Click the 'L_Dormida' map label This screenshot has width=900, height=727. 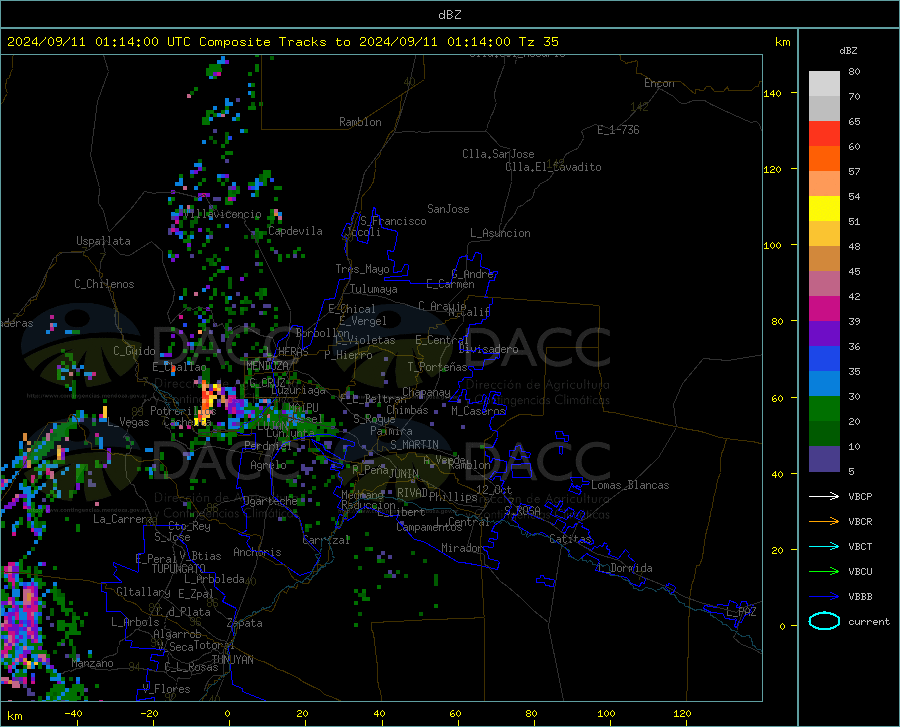tap(624, 568)
